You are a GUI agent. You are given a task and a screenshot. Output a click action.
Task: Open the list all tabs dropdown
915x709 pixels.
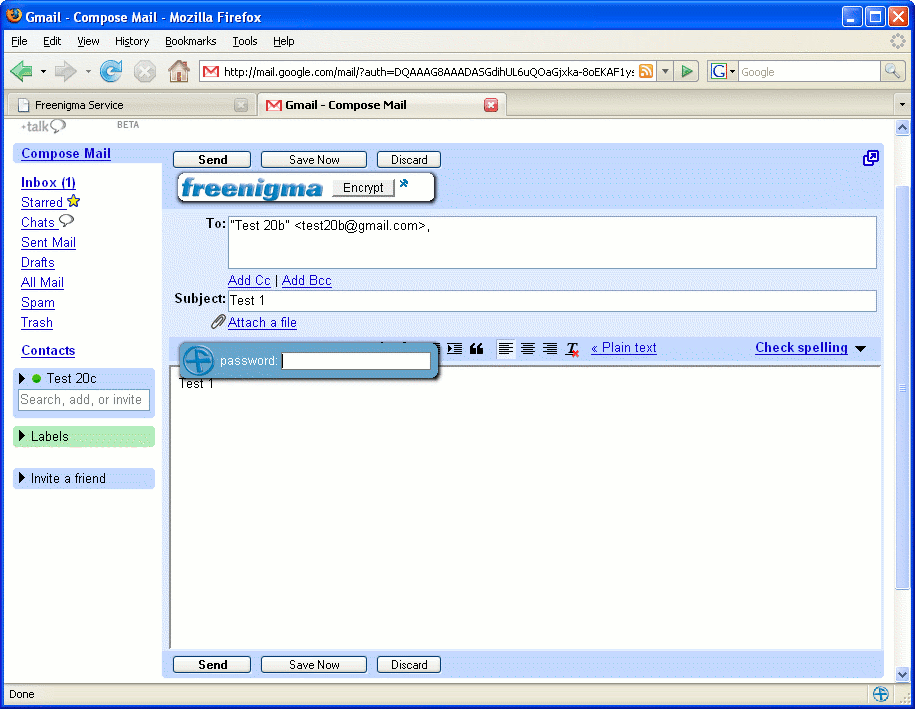click(902, 105)
